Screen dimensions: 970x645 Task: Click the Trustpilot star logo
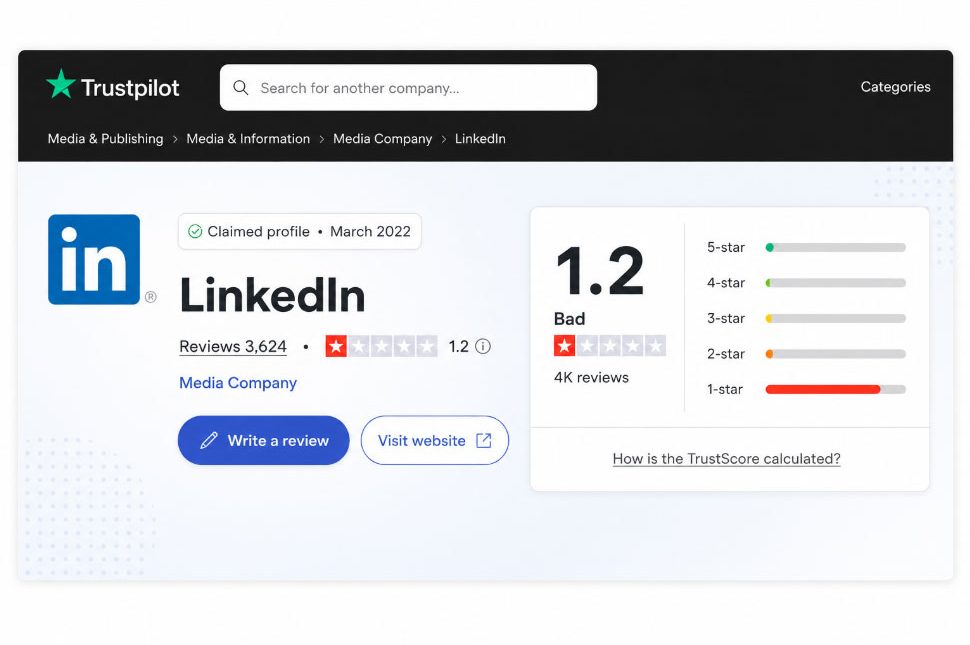pyautogui.click(x=61, y=84)
